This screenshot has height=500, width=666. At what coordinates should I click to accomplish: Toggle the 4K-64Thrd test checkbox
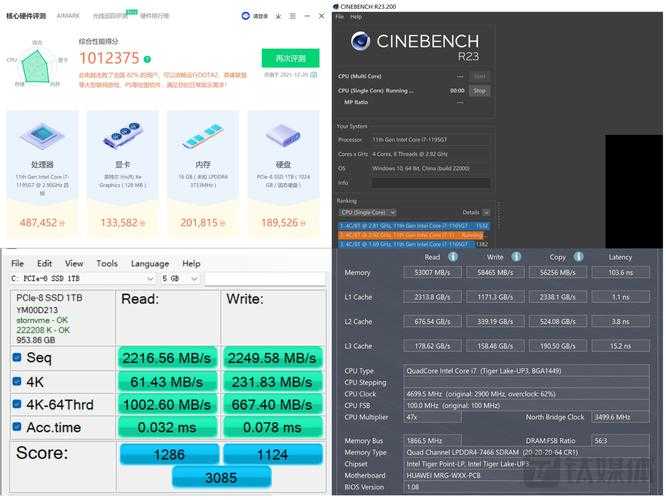tap(17, 404)
